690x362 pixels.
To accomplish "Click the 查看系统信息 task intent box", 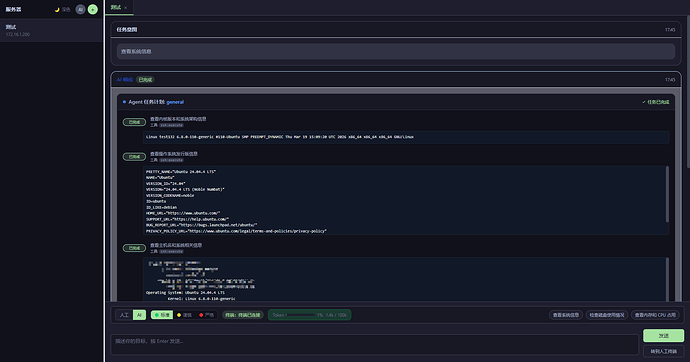I will point(396,51).
